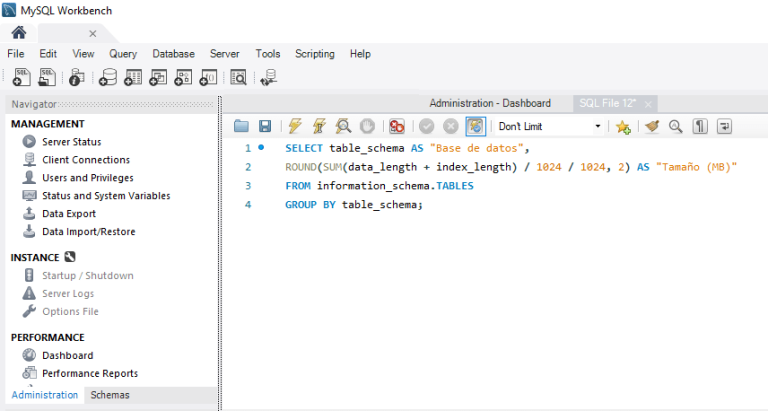This screenshot has width=768, height=411.
Task: Open the File menu
Action: point(16,54)
